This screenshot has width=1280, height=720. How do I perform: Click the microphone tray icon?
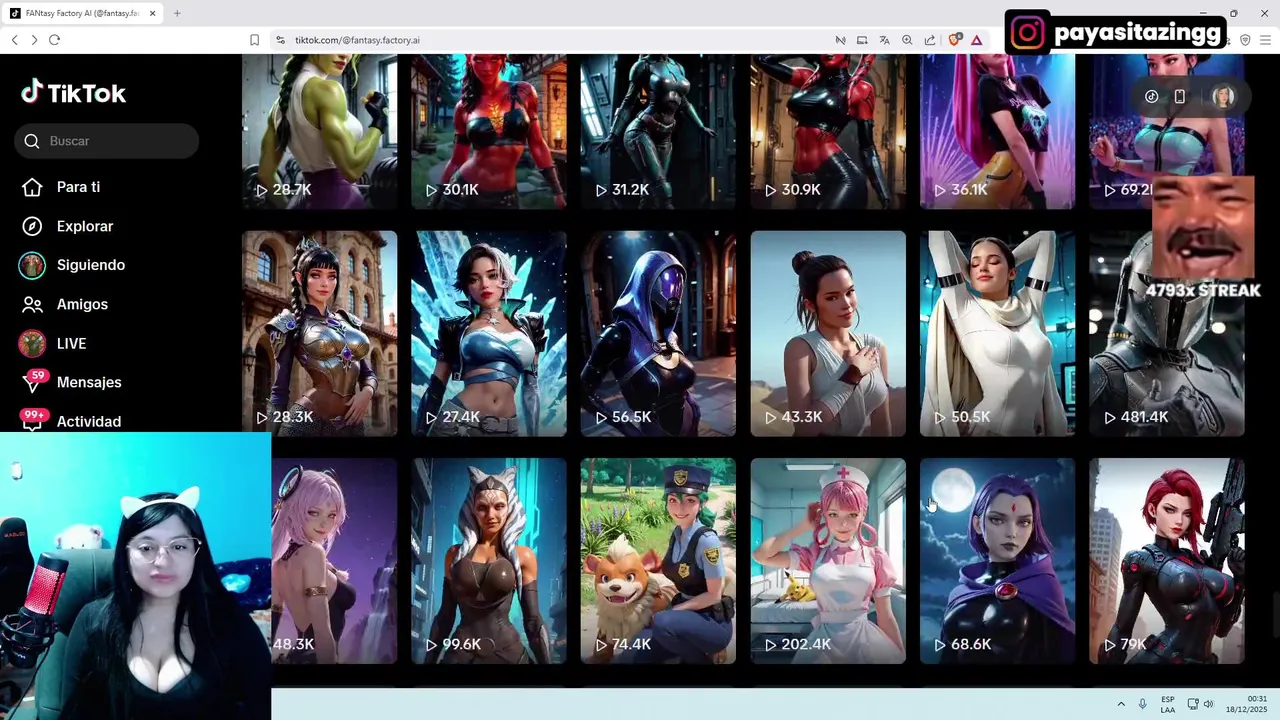[1143, 704]
